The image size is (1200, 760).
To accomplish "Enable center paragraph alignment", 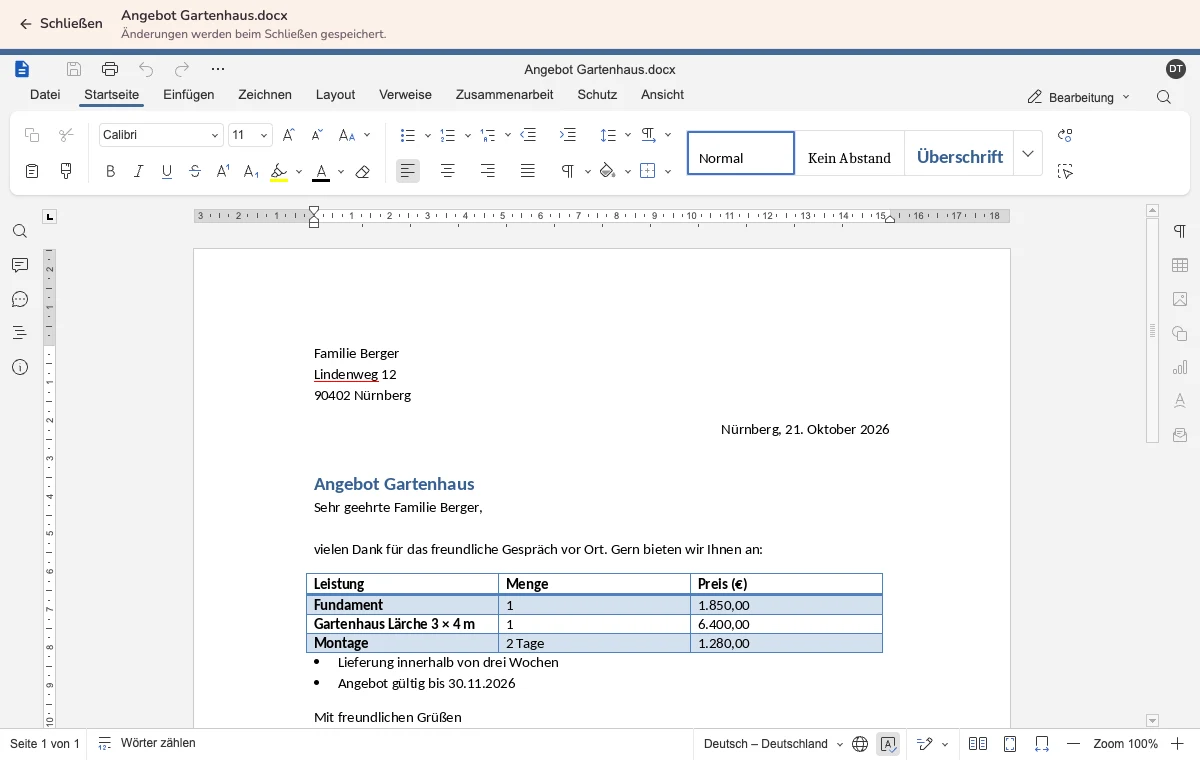I will click(x=448, y=171).
